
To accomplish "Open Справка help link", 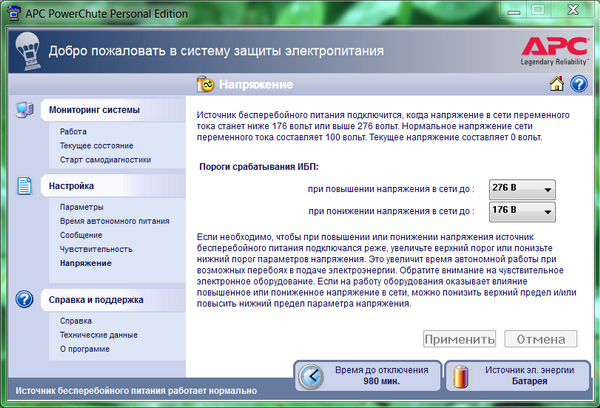I will (76, 321).
